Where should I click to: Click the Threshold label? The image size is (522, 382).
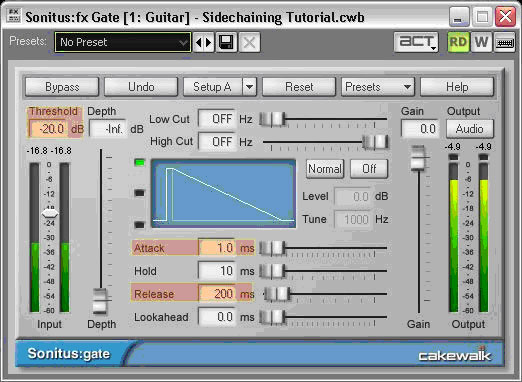point(53,111)
